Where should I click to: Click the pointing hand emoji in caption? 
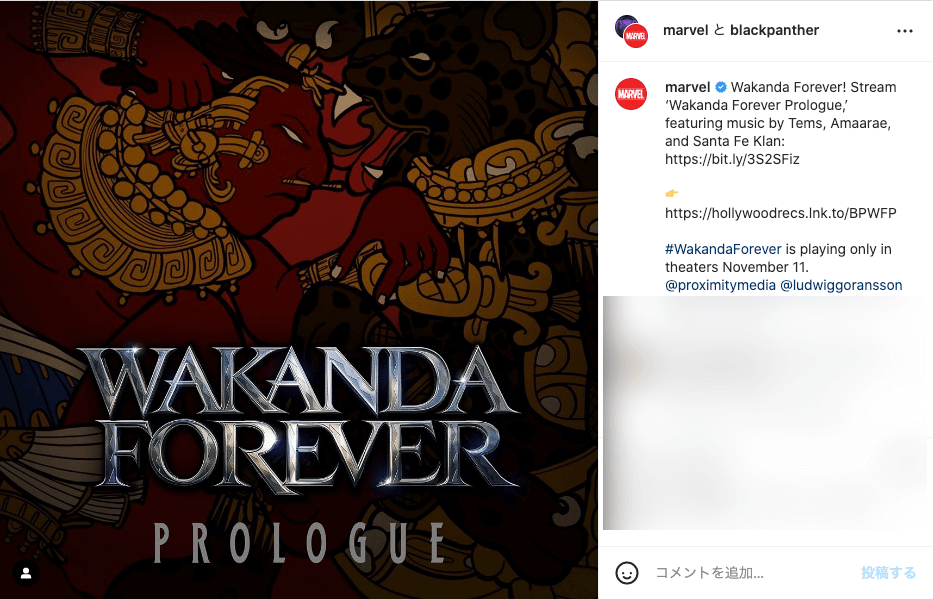tap(672, 193)
